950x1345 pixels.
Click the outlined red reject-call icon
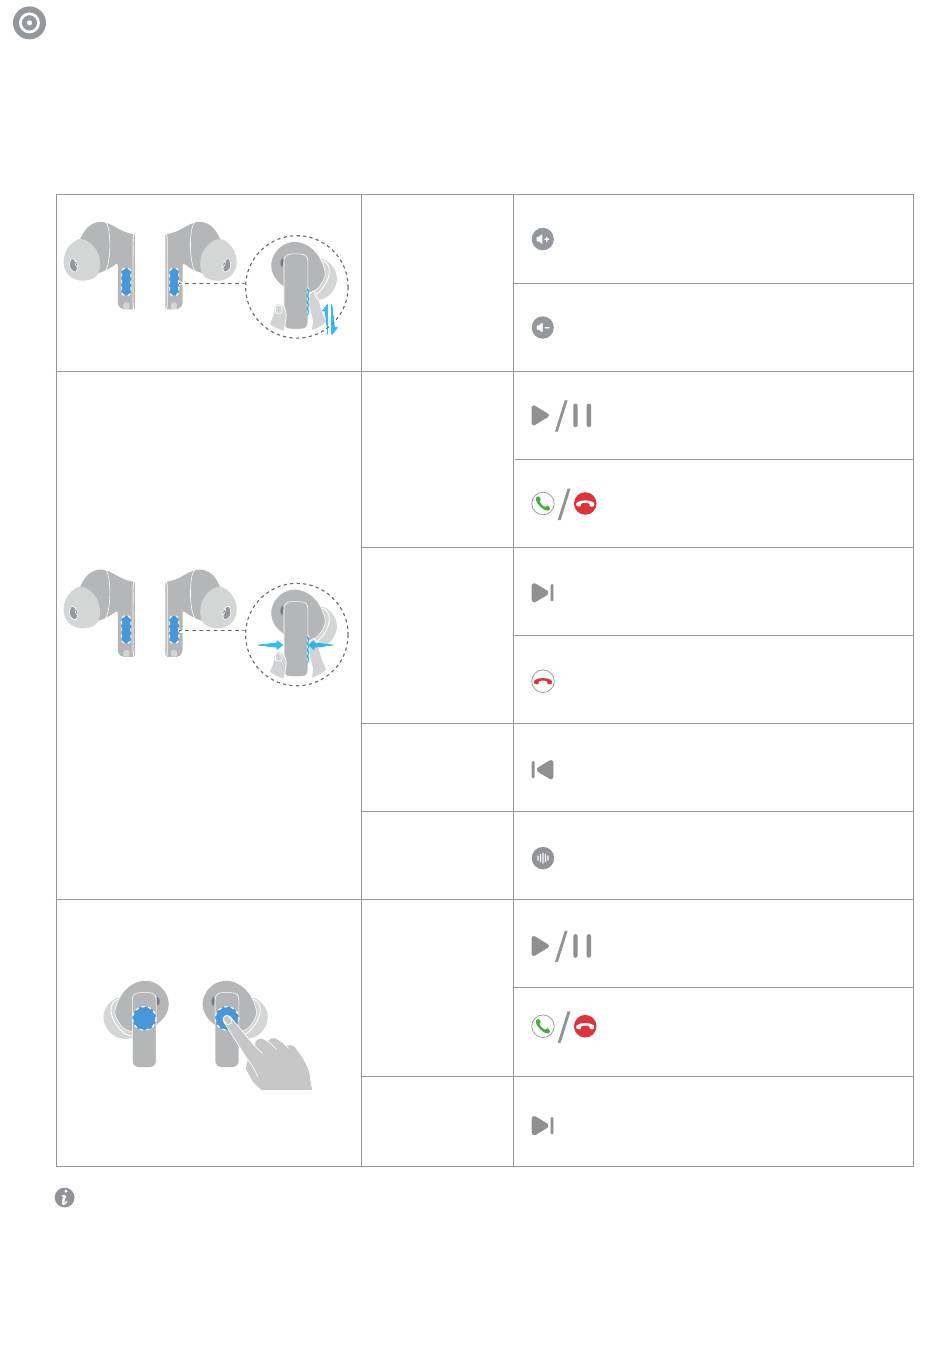[543, 681]
